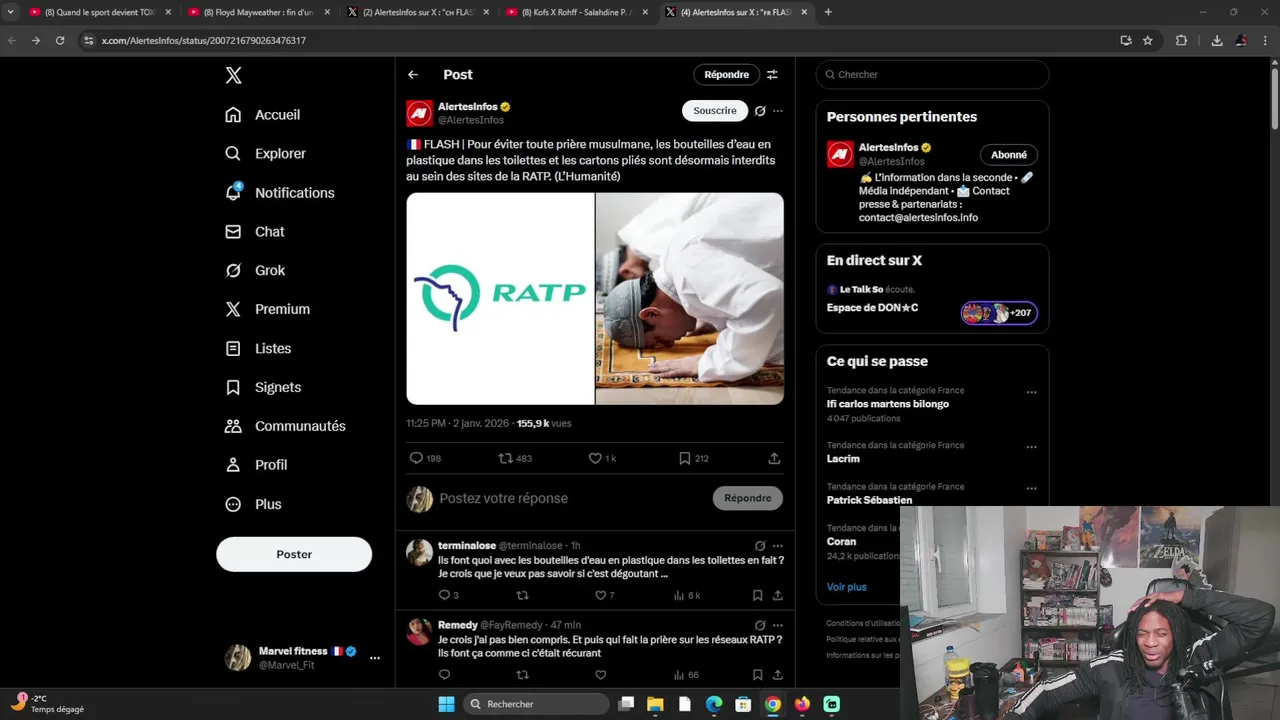Click the Chercher search box
The width and height of the screenshot is (1280, 720).
(932, 75)
